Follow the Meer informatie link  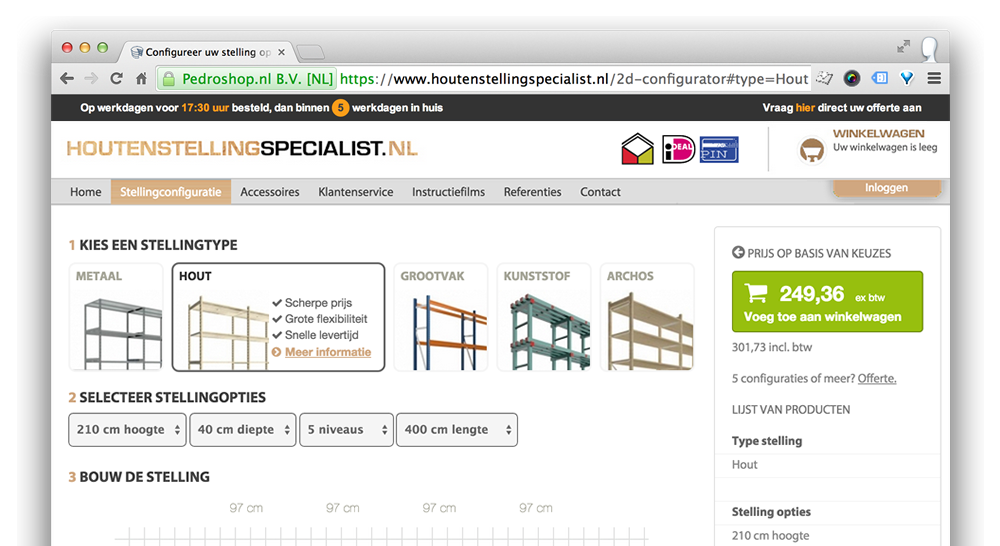328,352
